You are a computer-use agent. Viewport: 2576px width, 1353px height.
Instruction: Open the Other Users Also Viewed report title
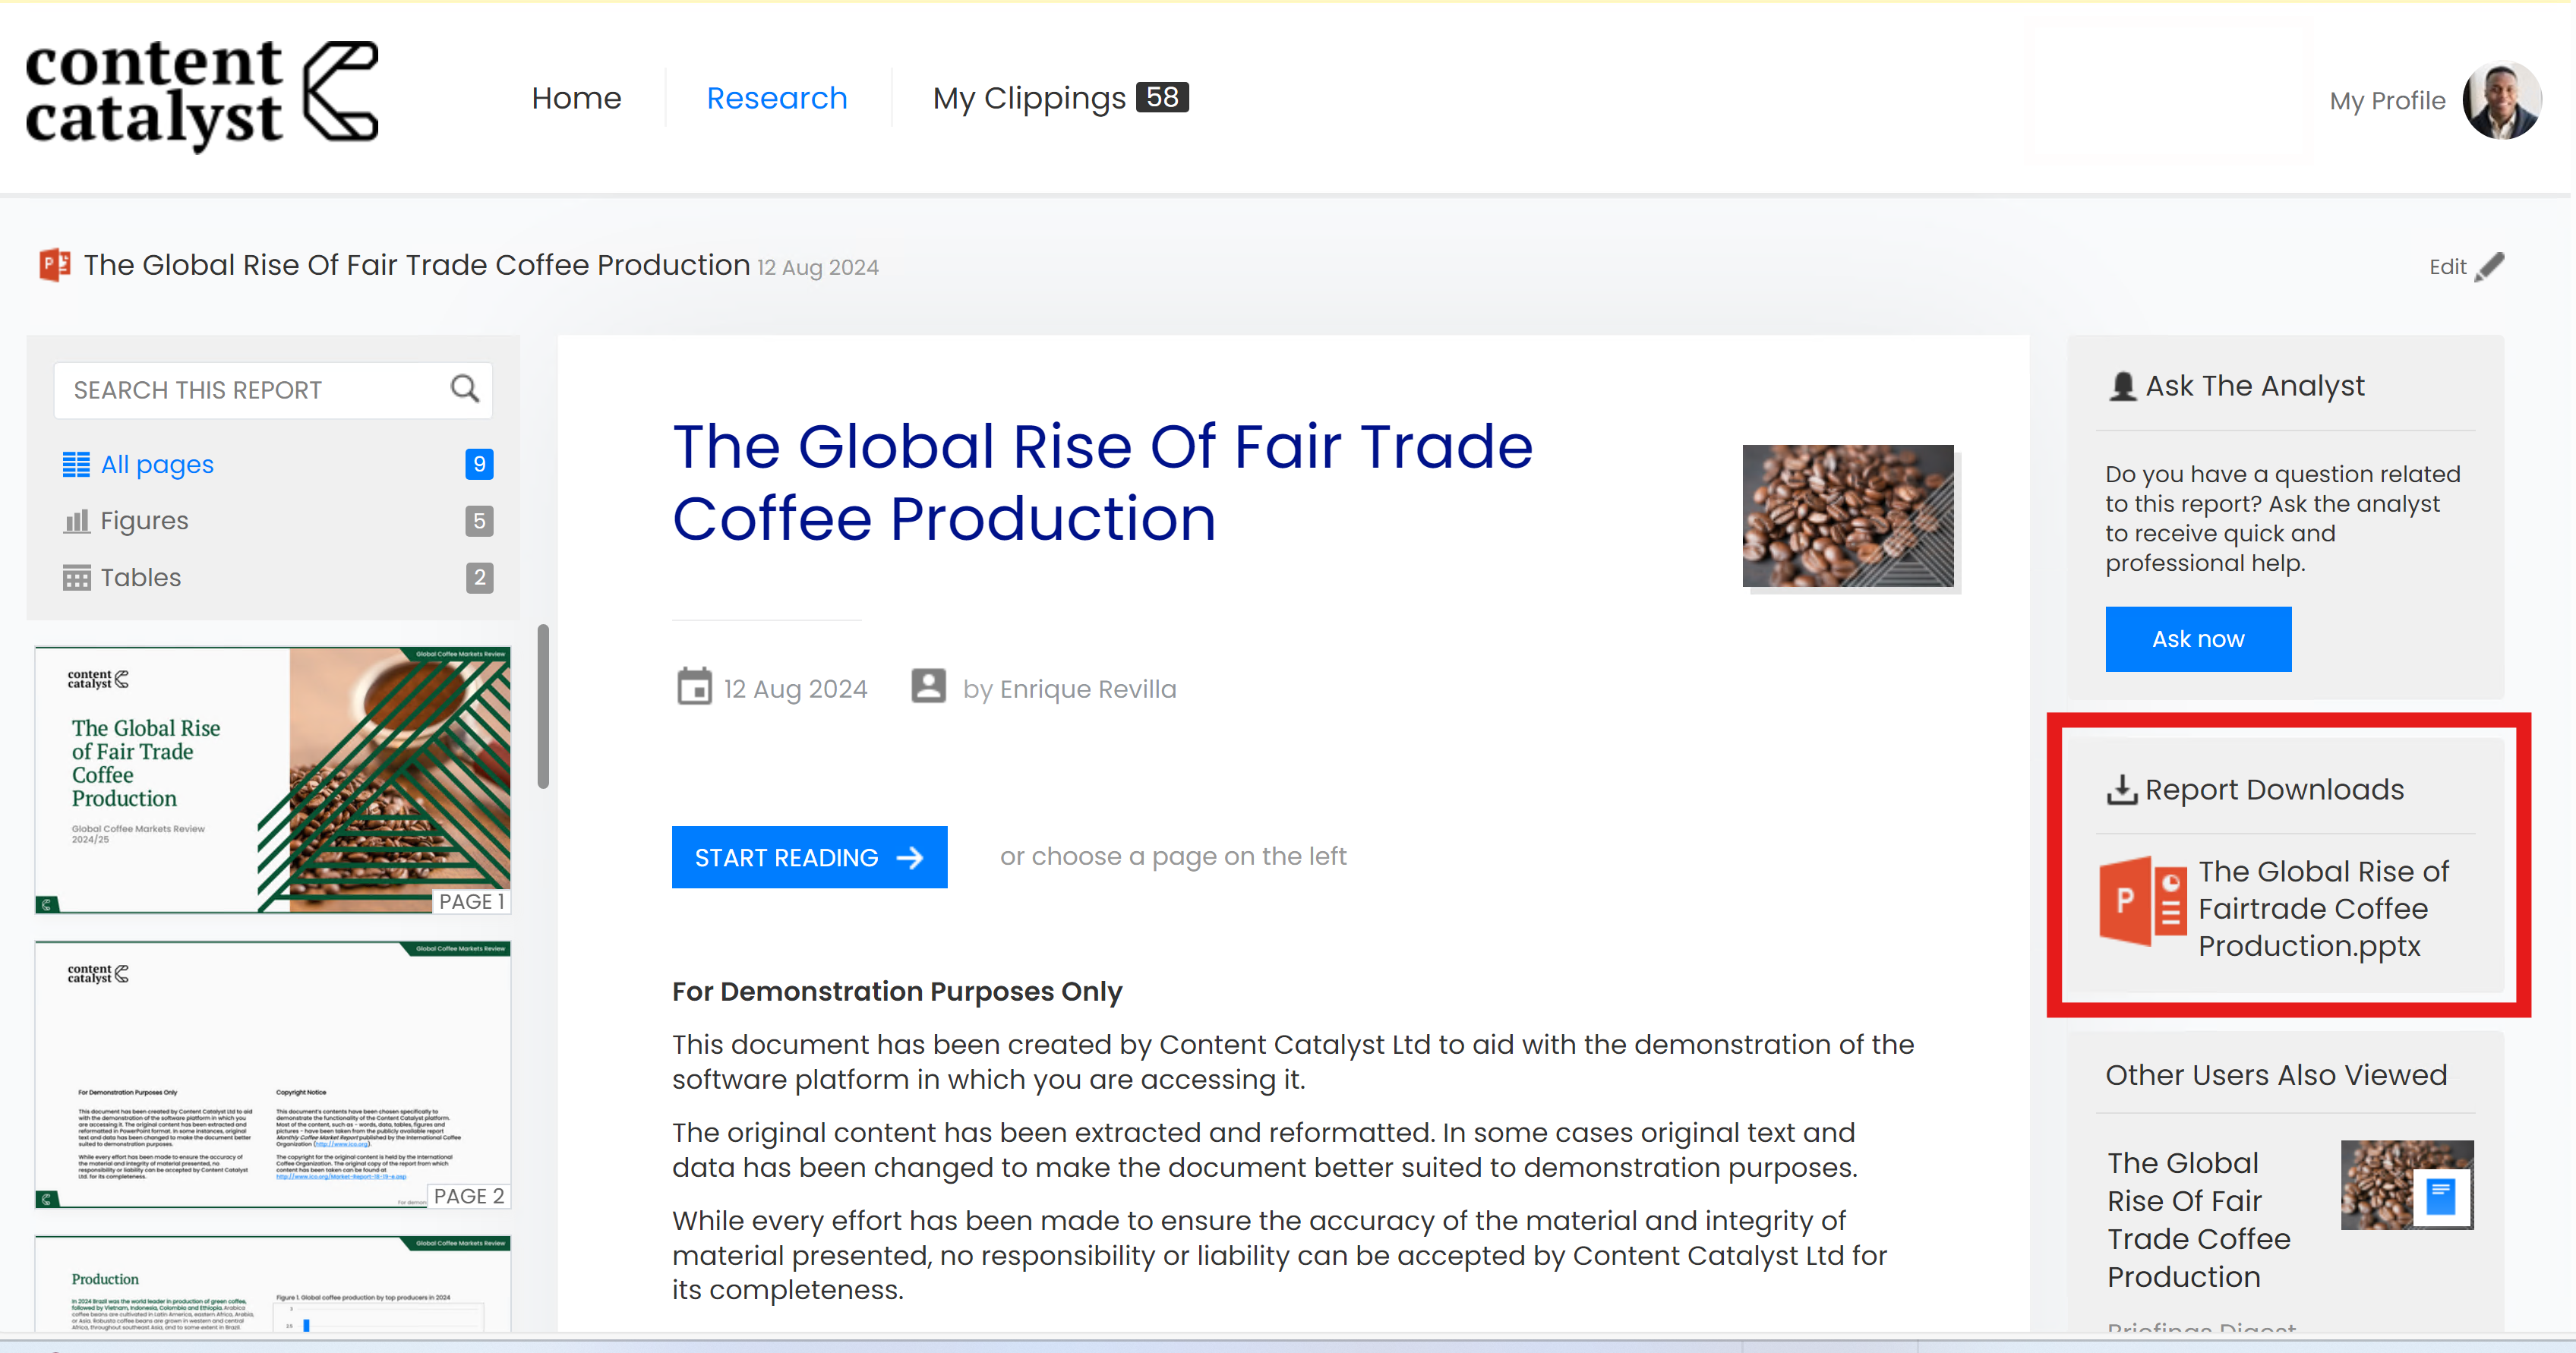tap(2198, 1220)
